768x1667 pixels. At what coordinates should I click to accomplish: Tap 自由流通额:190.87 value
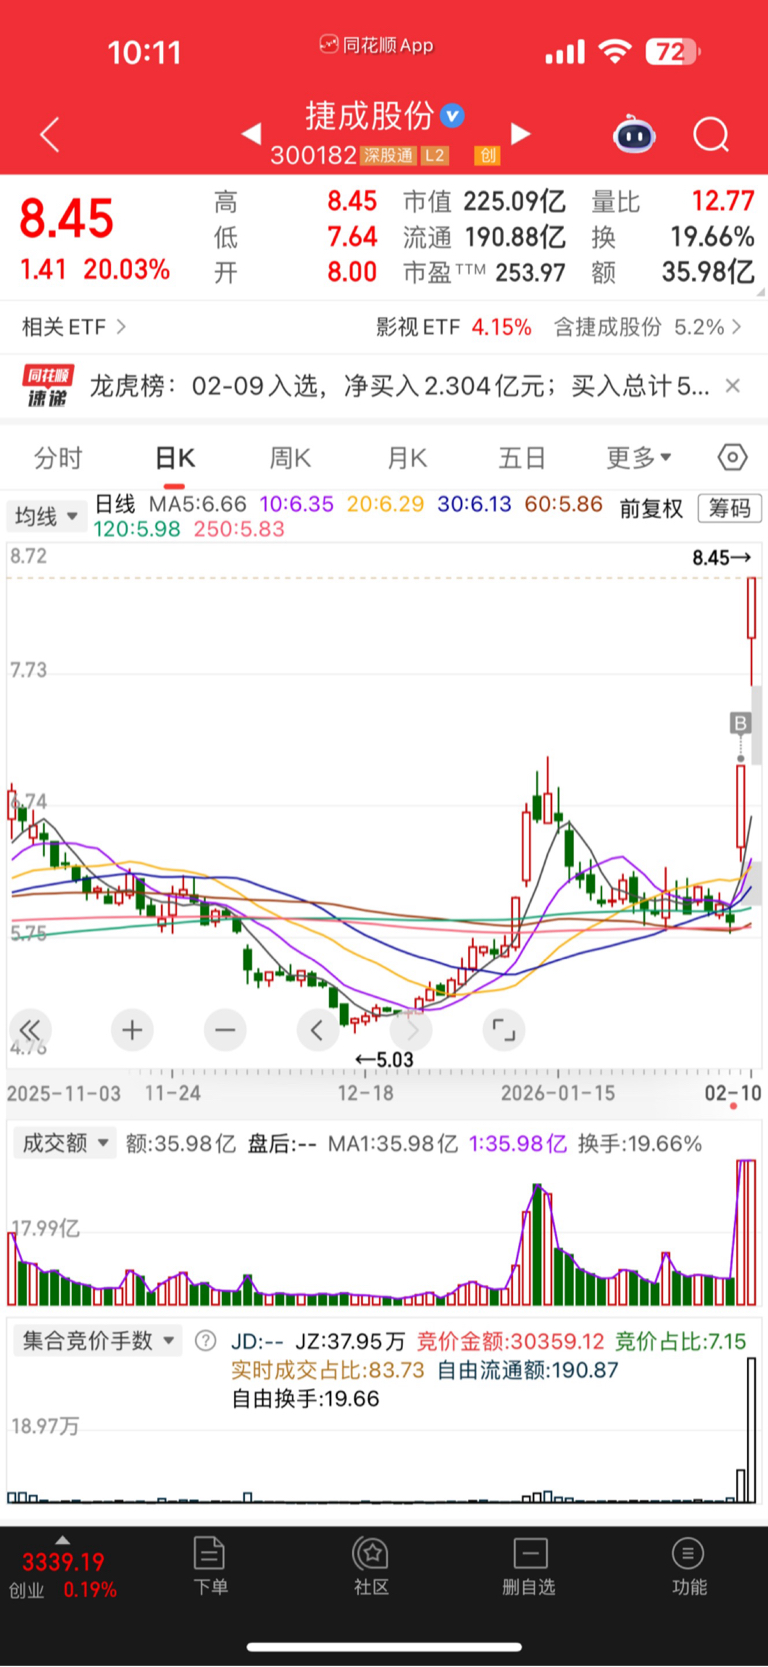528,1370
